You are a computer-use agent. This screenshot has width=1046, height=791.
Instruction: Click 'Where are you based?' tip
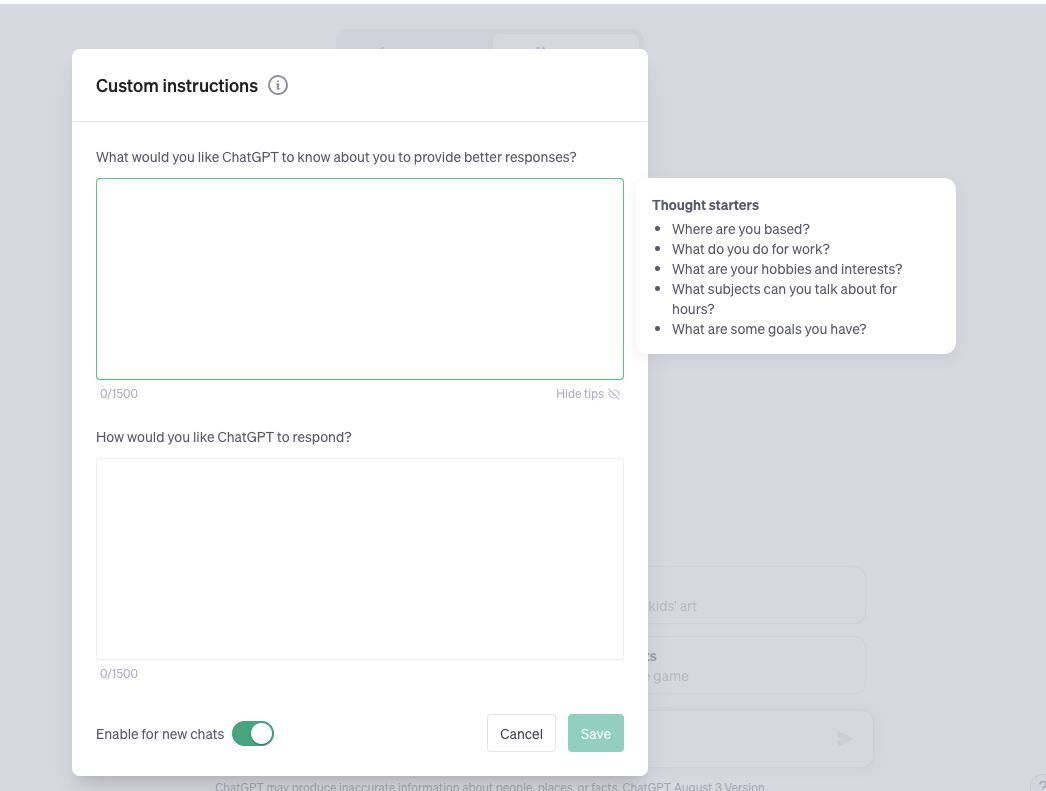[740, 229]
